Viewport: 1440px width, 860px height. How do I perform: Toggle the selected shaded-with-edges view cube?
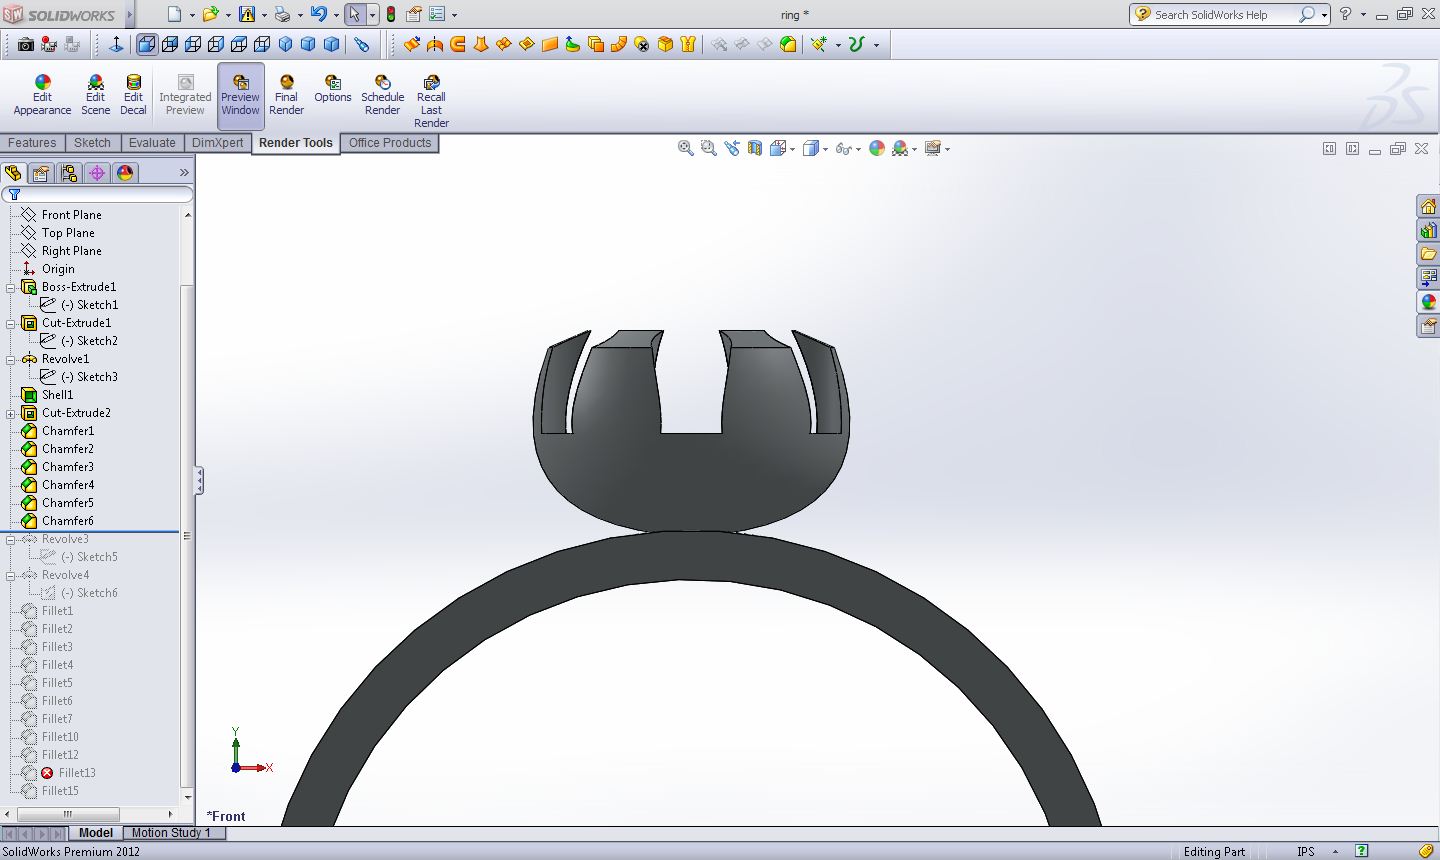tap(147, 44)
